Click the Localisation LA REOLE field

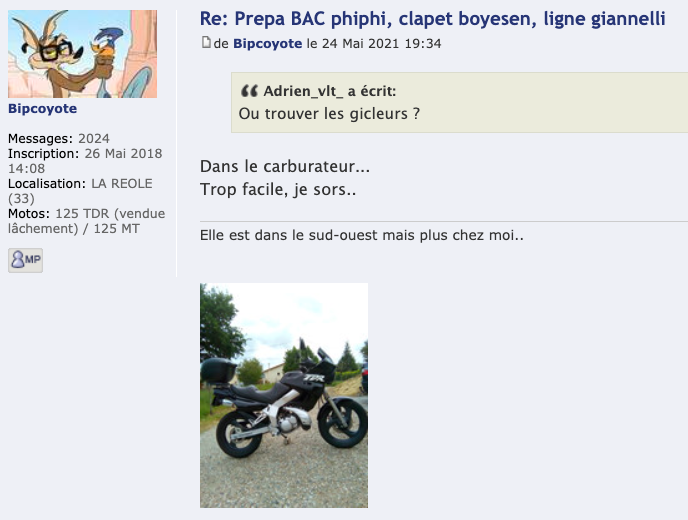pyautogui.click(x=80, y=191)
